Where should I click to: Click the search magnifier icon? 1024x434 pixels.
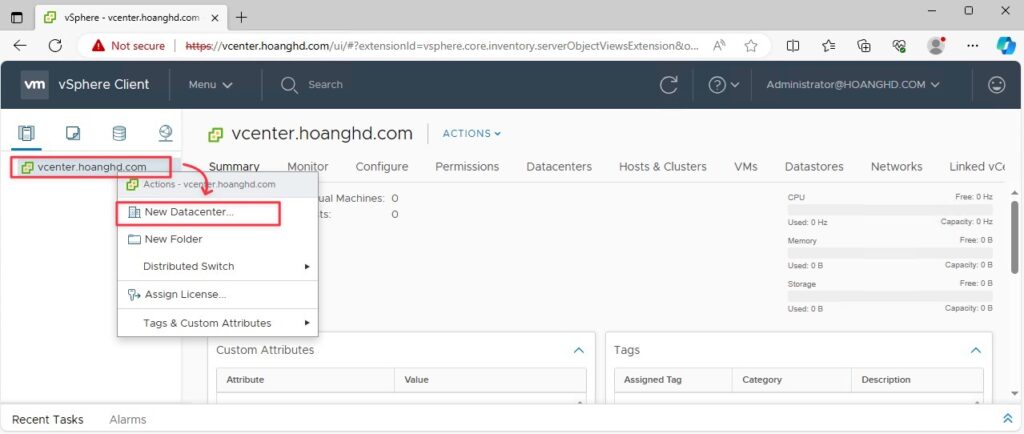(x=289, y=85)
